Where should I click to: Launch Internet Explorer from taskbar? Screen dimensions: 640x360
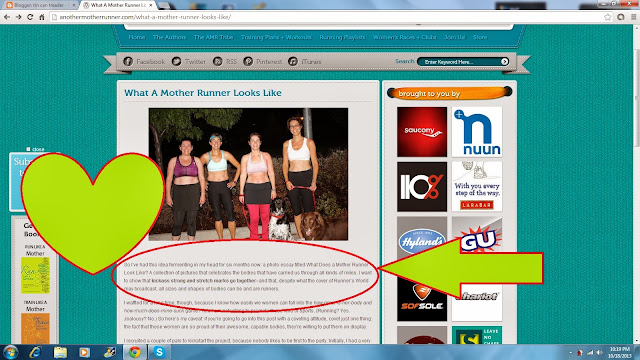click(x=36, y=352)
